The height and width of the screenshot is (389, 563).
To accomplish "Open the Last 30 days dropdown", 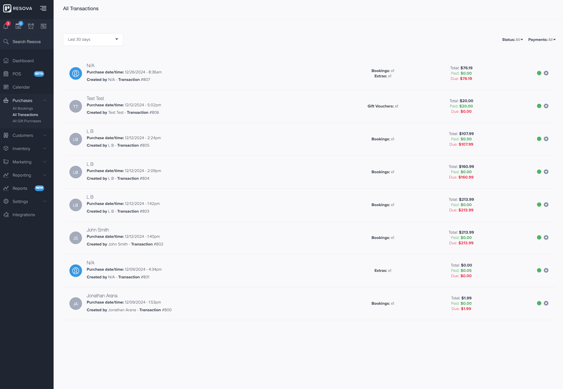I will point(93,40).
